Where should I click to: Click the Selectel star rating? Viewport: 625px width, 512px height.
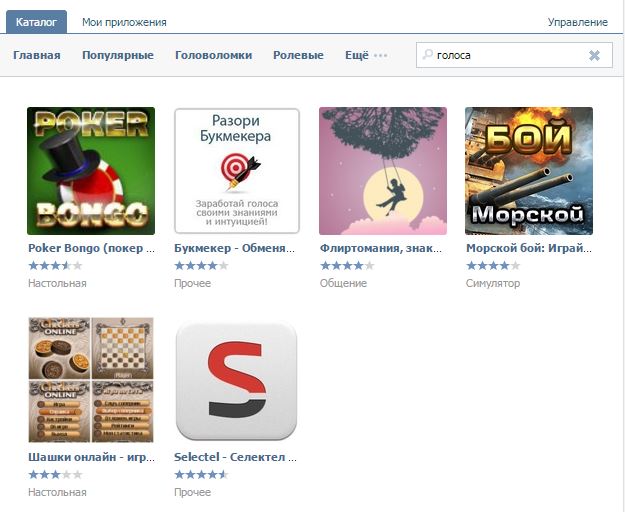tap(201, 474)
